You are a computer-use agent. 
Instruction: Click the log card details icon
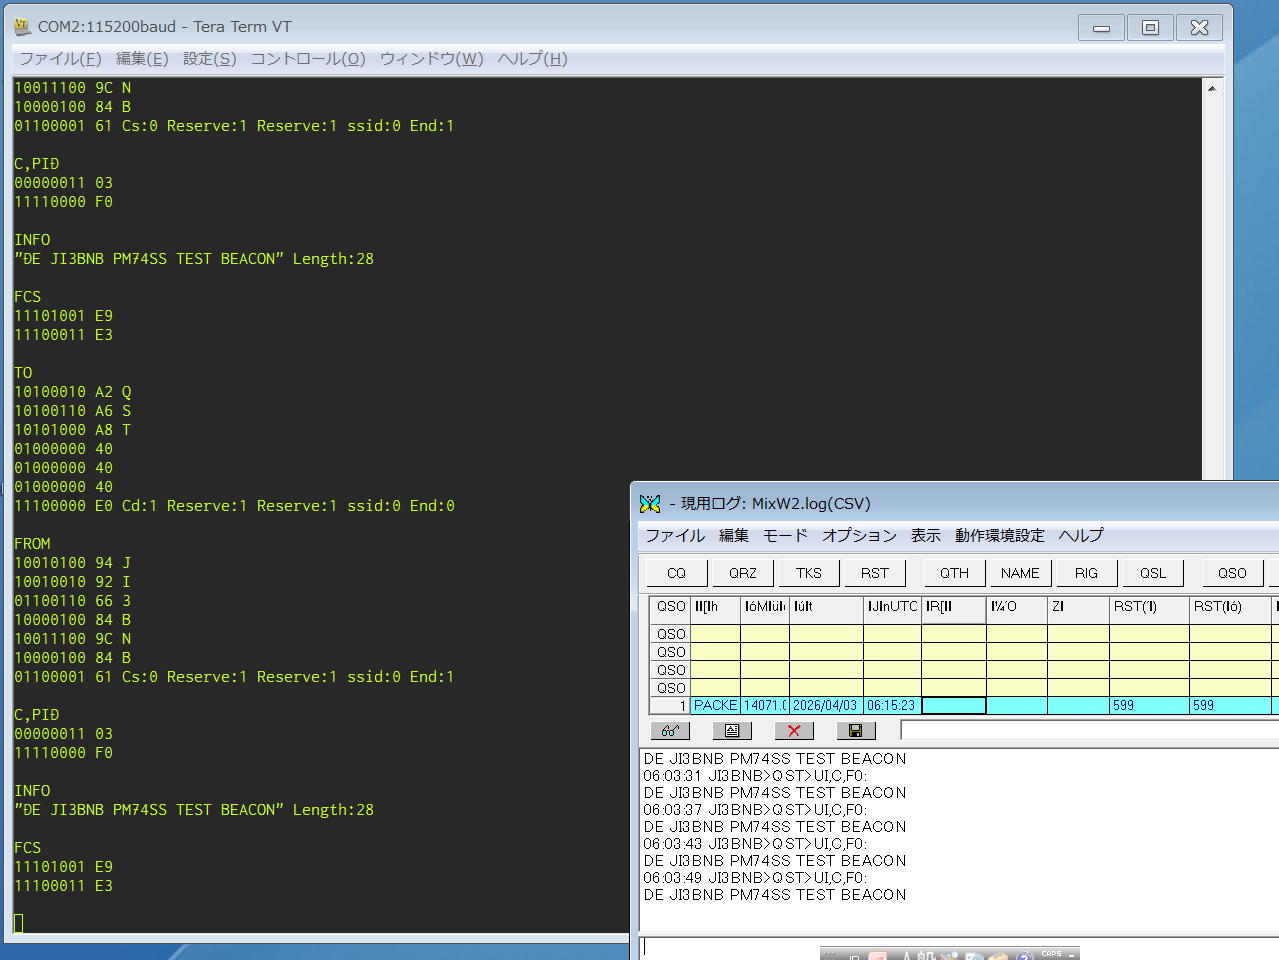[732, 731]
